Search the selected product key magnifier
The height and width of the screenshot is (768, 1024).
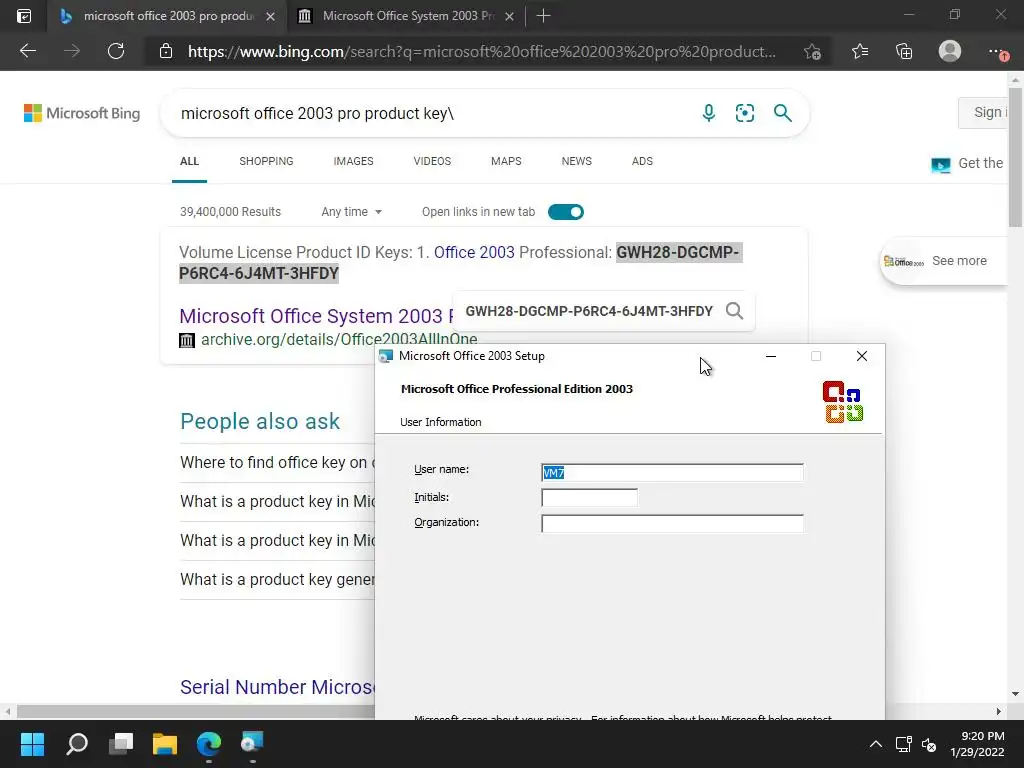click(735, 311)
